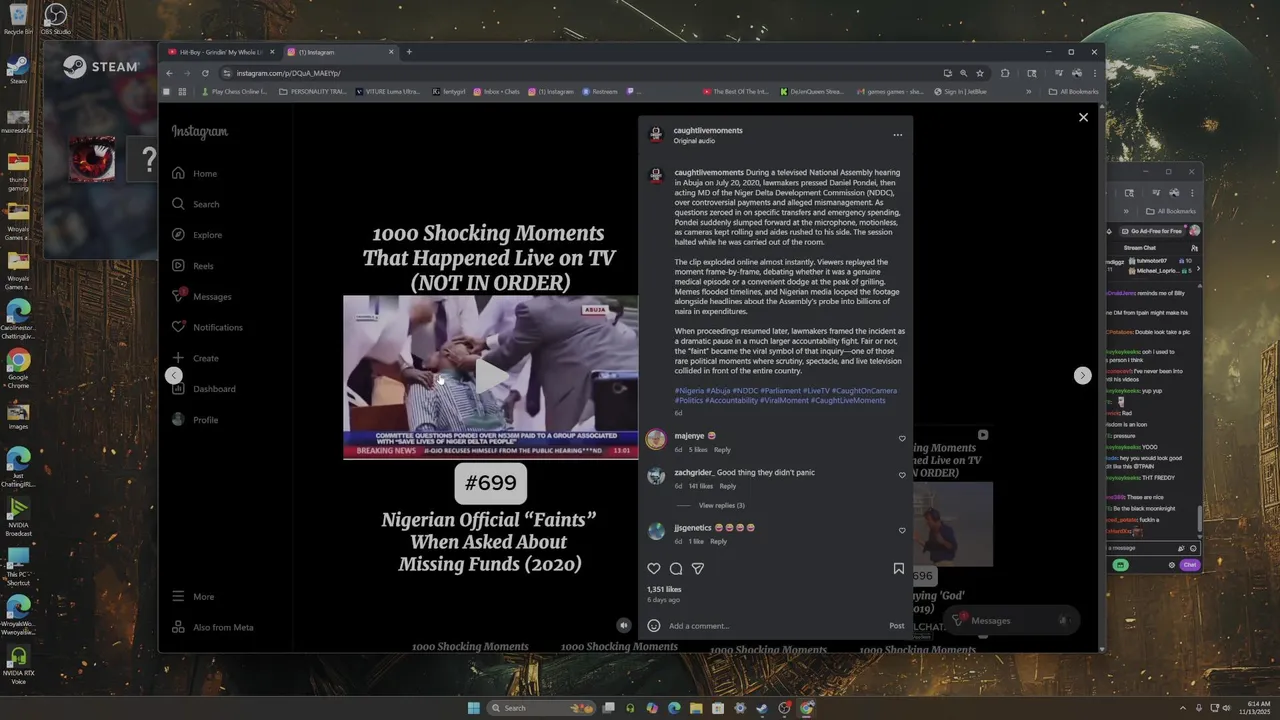Like the post with the heart icon
Viewport: 1280px width, 720px height.
click(x=654, y=568)
